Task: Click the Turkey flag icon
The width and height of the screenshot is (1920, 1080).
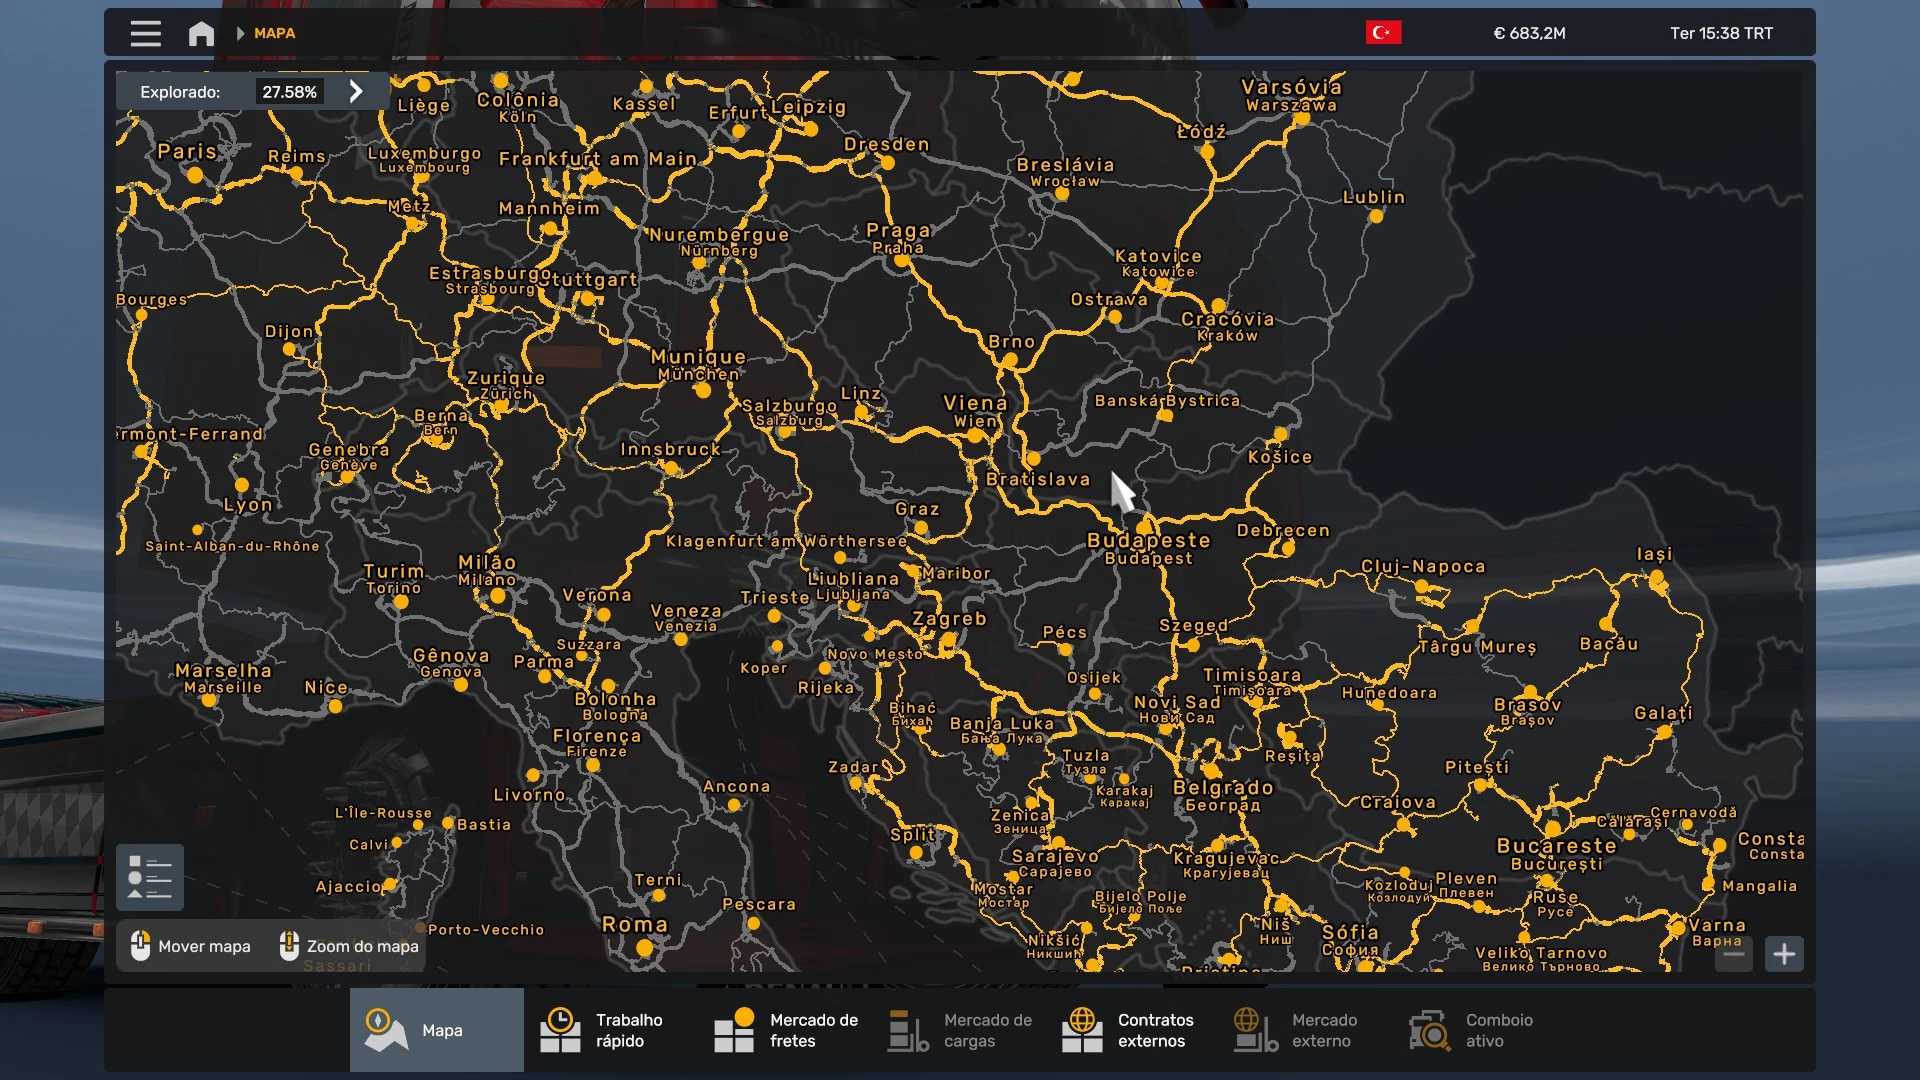Action: (1383, 33)
